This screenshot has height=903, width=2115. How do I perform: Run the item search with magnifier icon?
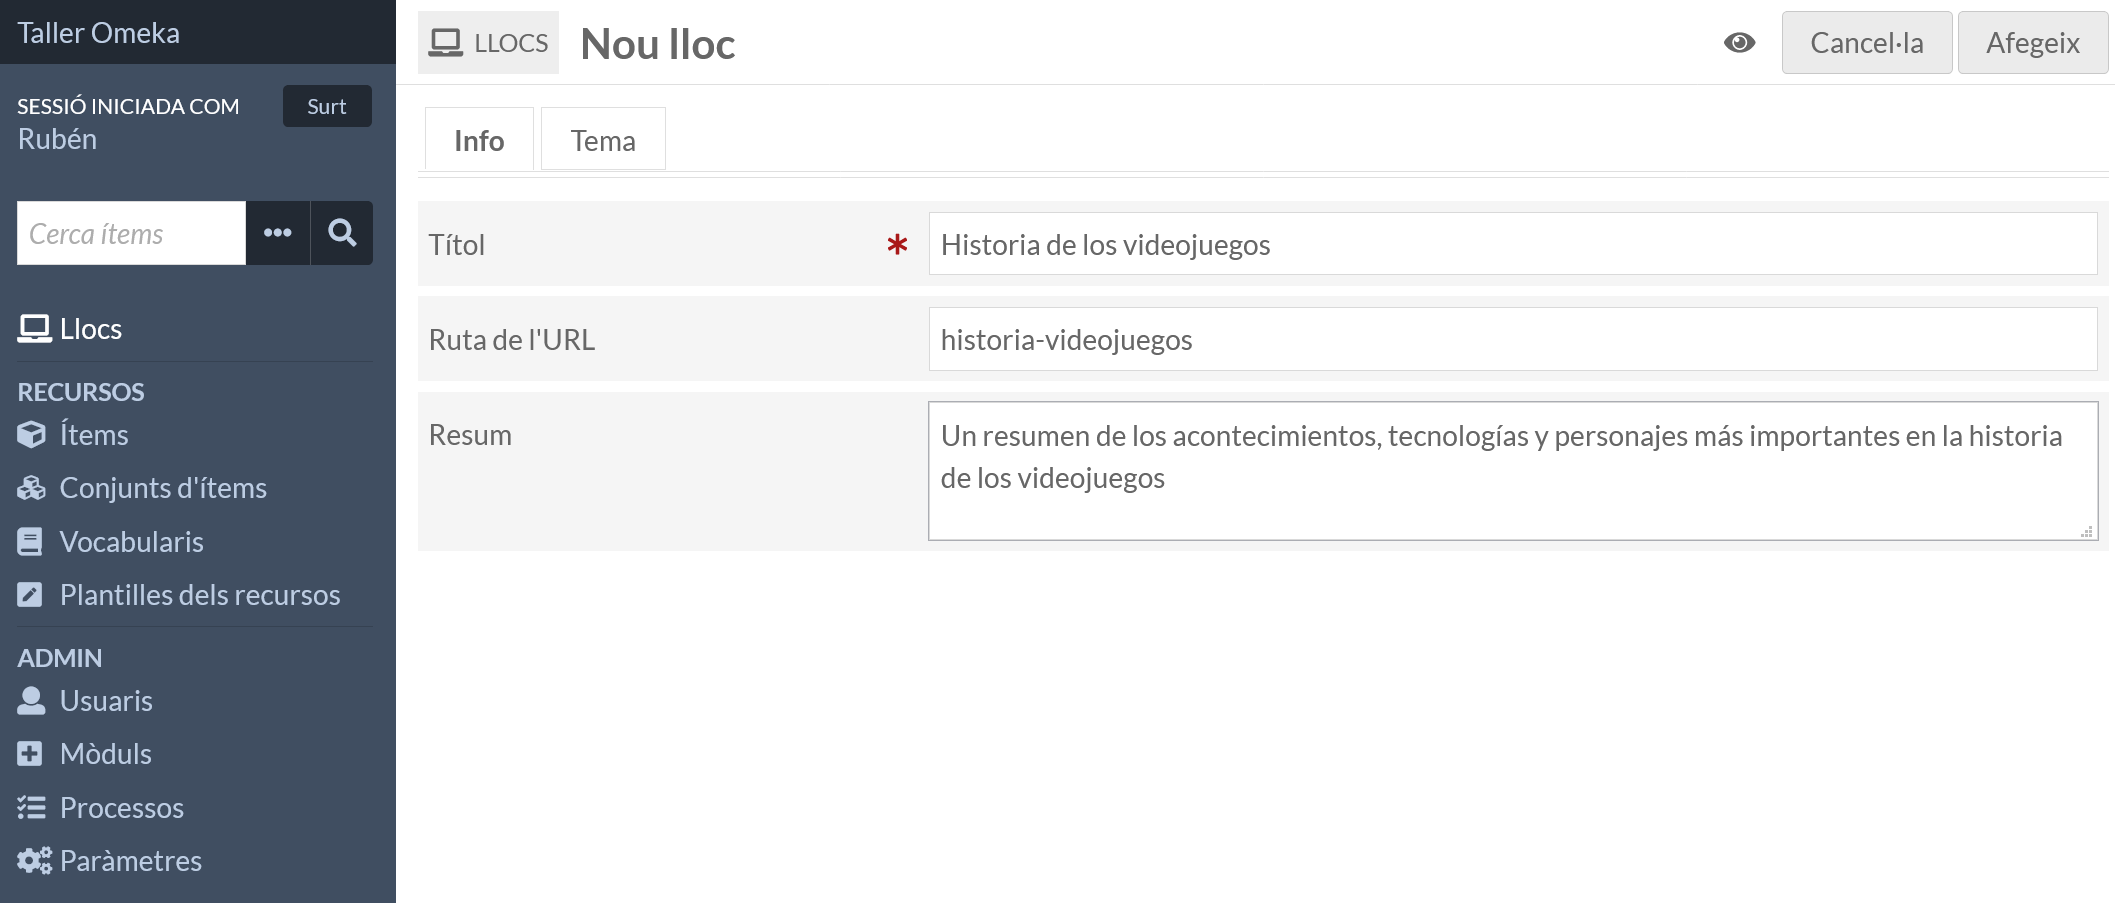pos(342,233)
